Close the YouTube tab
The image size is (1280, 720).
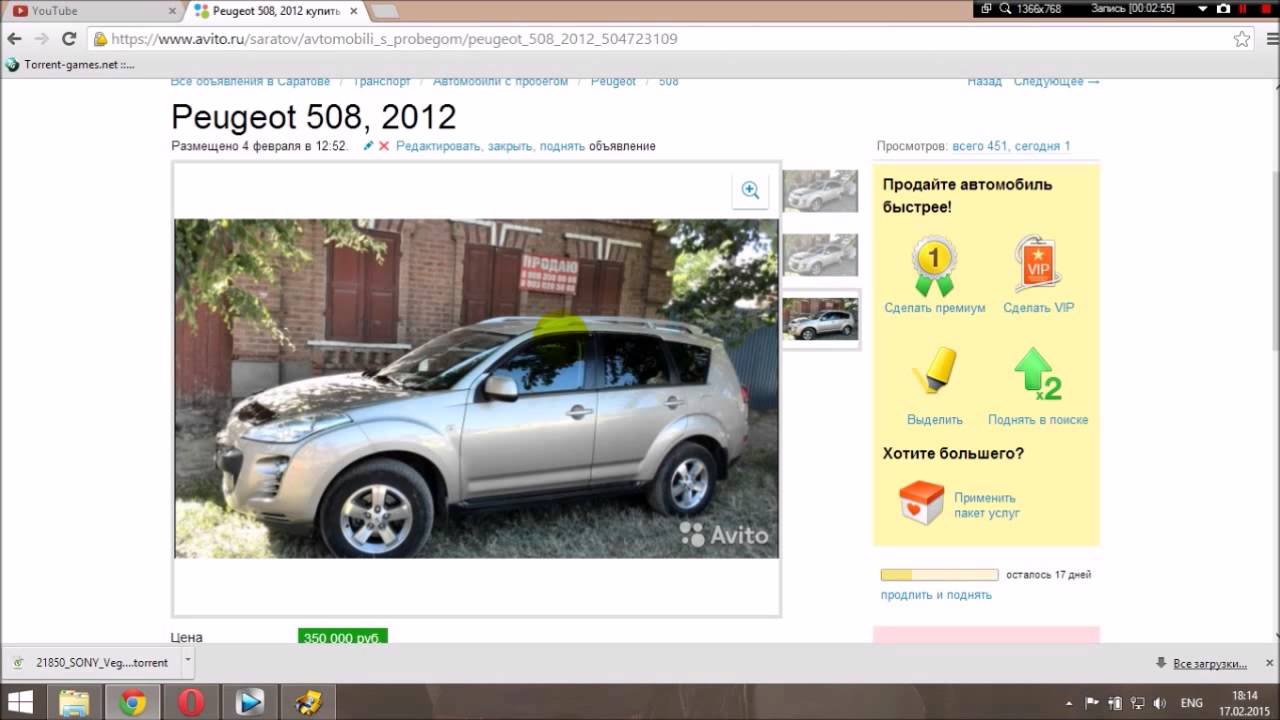click(172, 11)
